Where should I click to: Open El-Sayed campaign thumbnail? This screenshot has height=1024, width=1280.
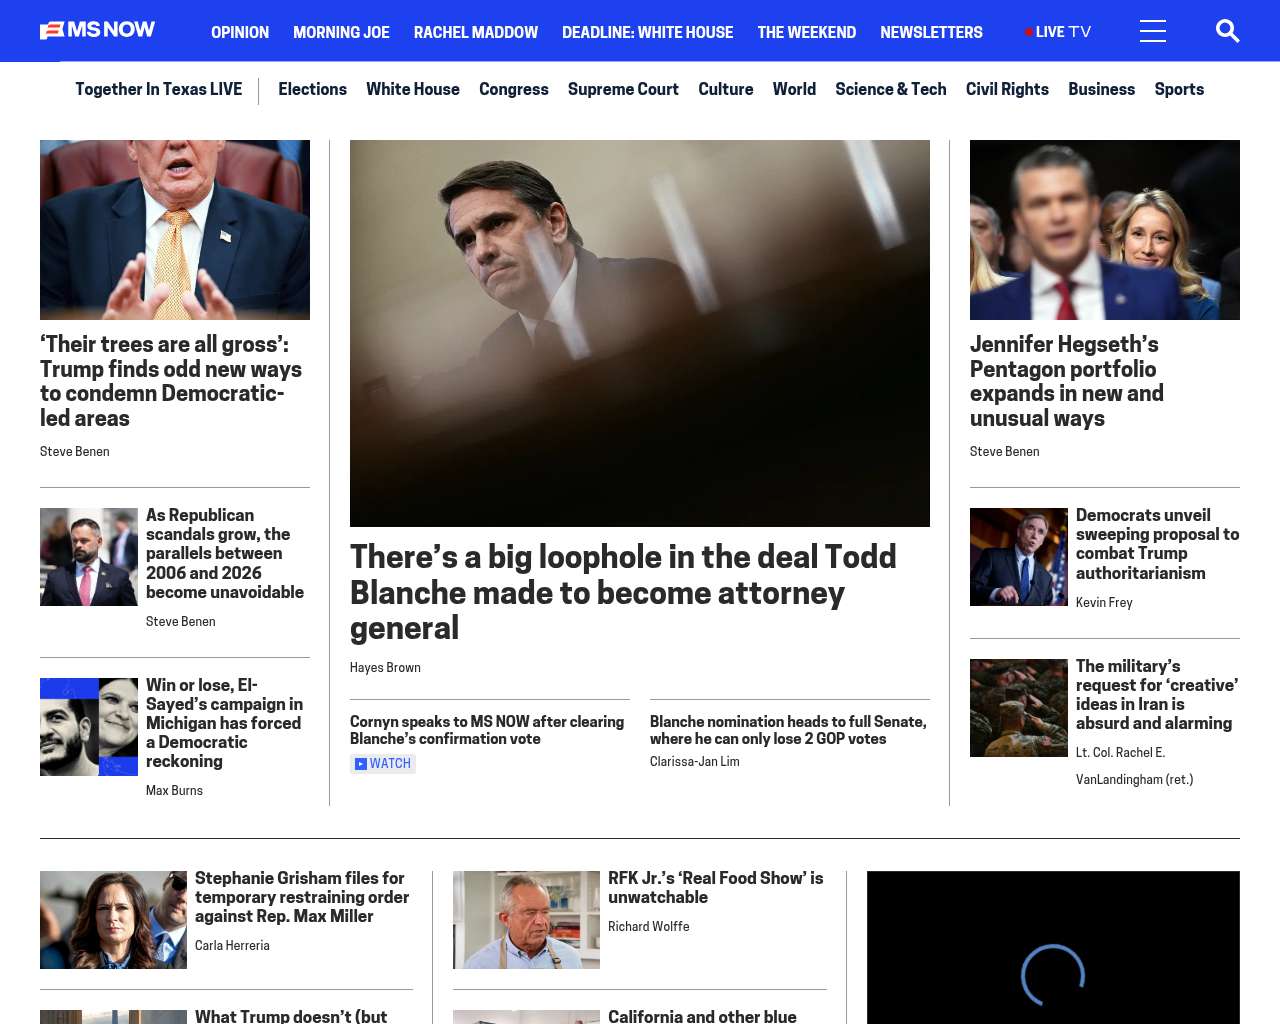[x=89, y=727]
